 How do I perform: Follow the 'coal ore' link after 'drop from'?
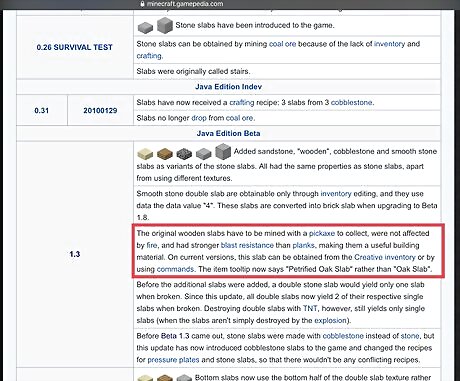click(239, 118)
